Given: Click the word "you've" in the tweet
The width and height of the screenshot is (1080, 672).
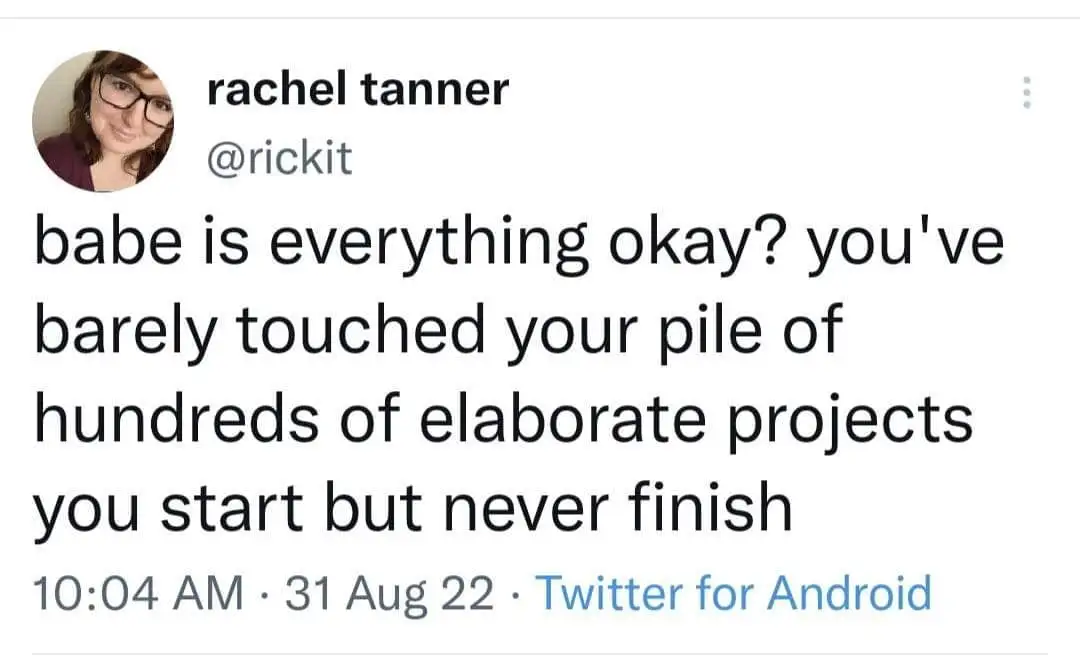Looking at the screenshot, I should click(906, 244).
